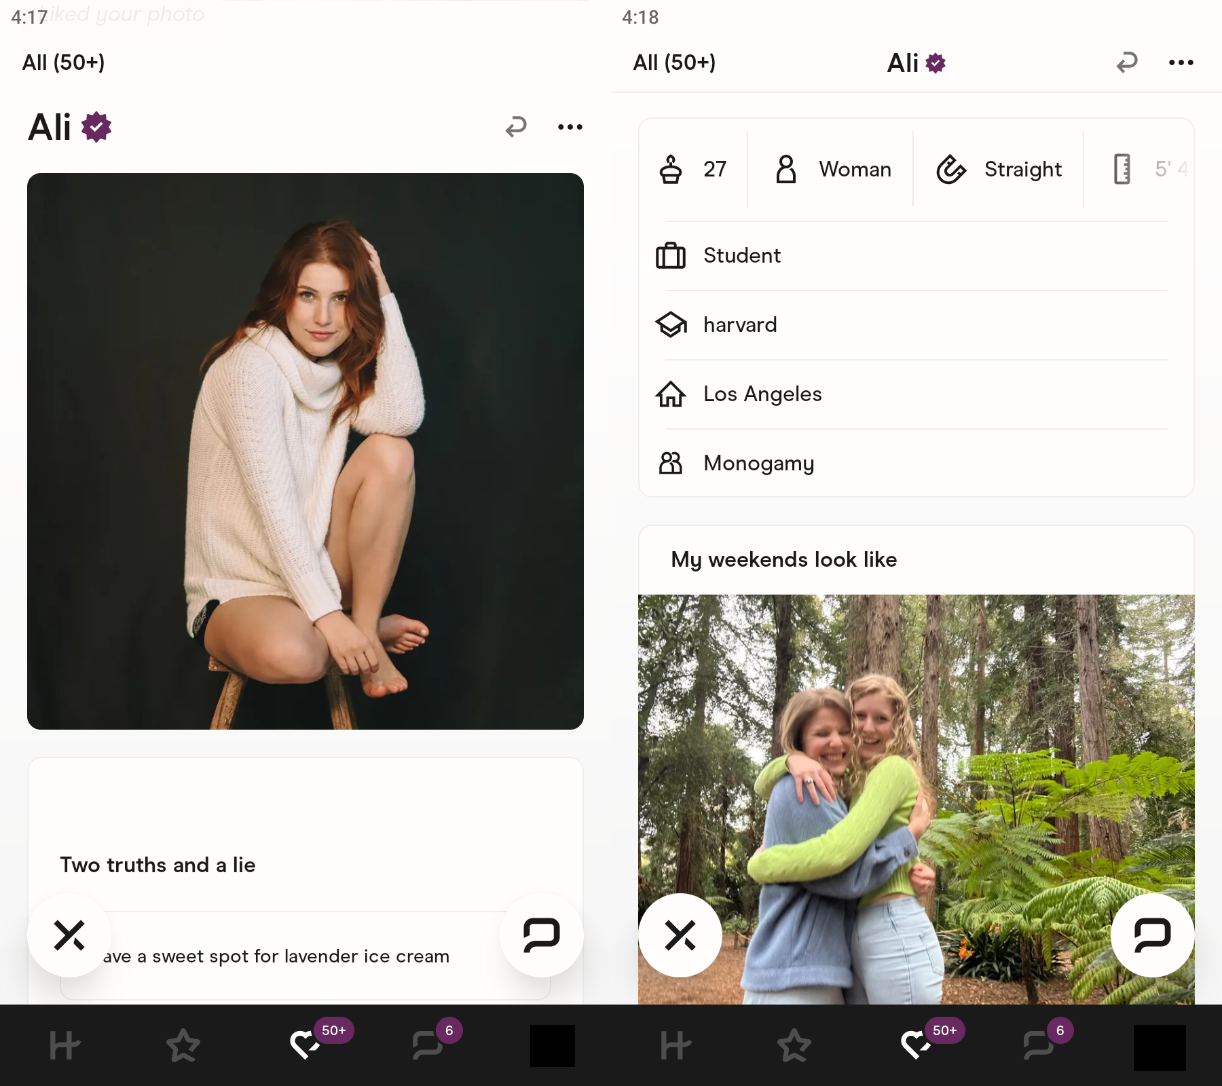Tap the height ruler icon
This screenshot has width=1222, height=1086.
1122,169
